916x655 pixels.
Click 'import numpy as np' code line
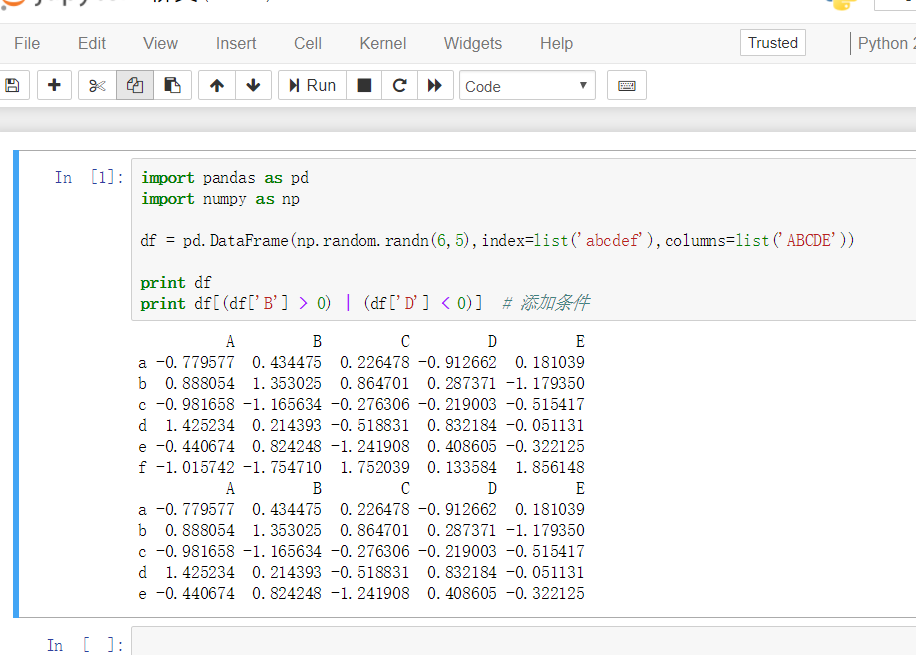[220, 199]
